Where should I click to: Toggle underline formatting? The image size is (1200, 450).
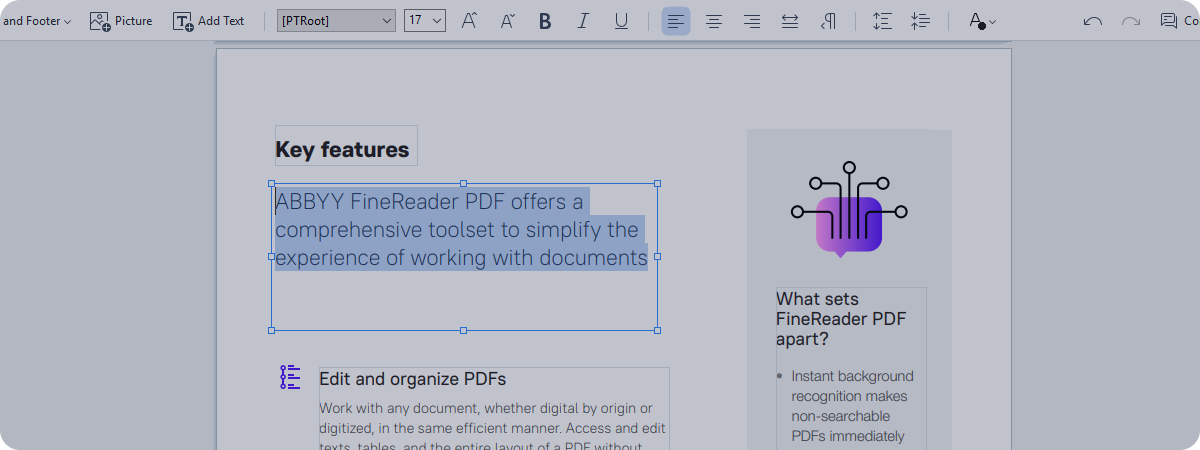tap(621, 21)
